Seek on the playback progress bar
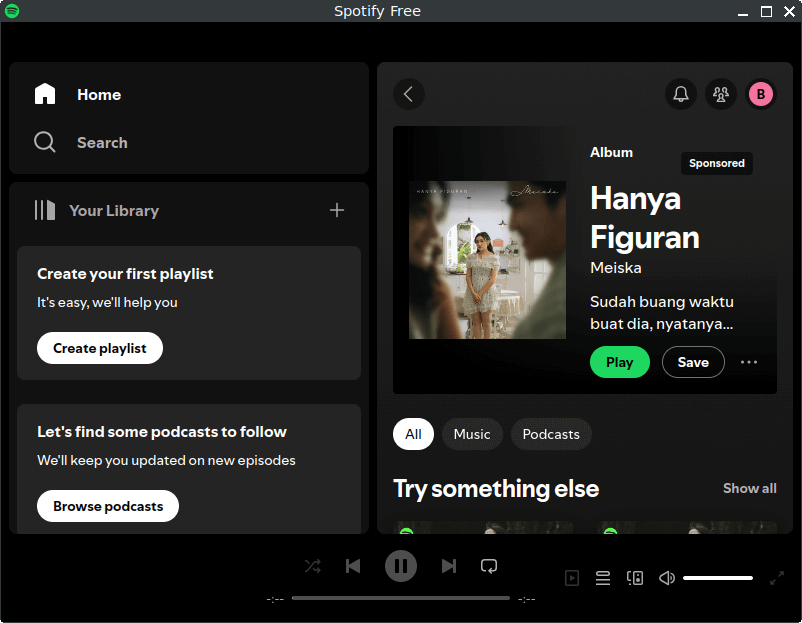This screenshot has width=802, height=623. (x=400, y=598)
